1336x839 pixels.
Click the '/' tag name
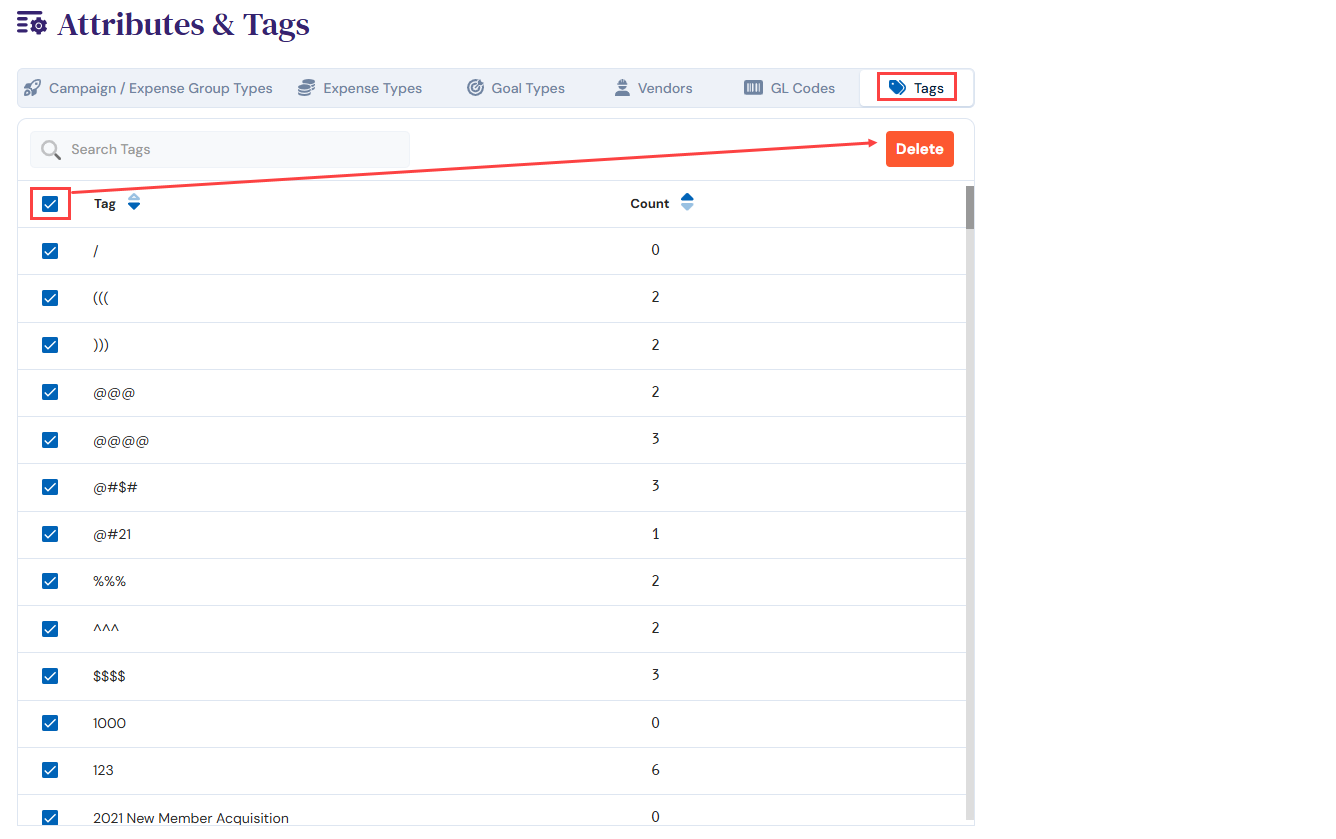[96, 251]
